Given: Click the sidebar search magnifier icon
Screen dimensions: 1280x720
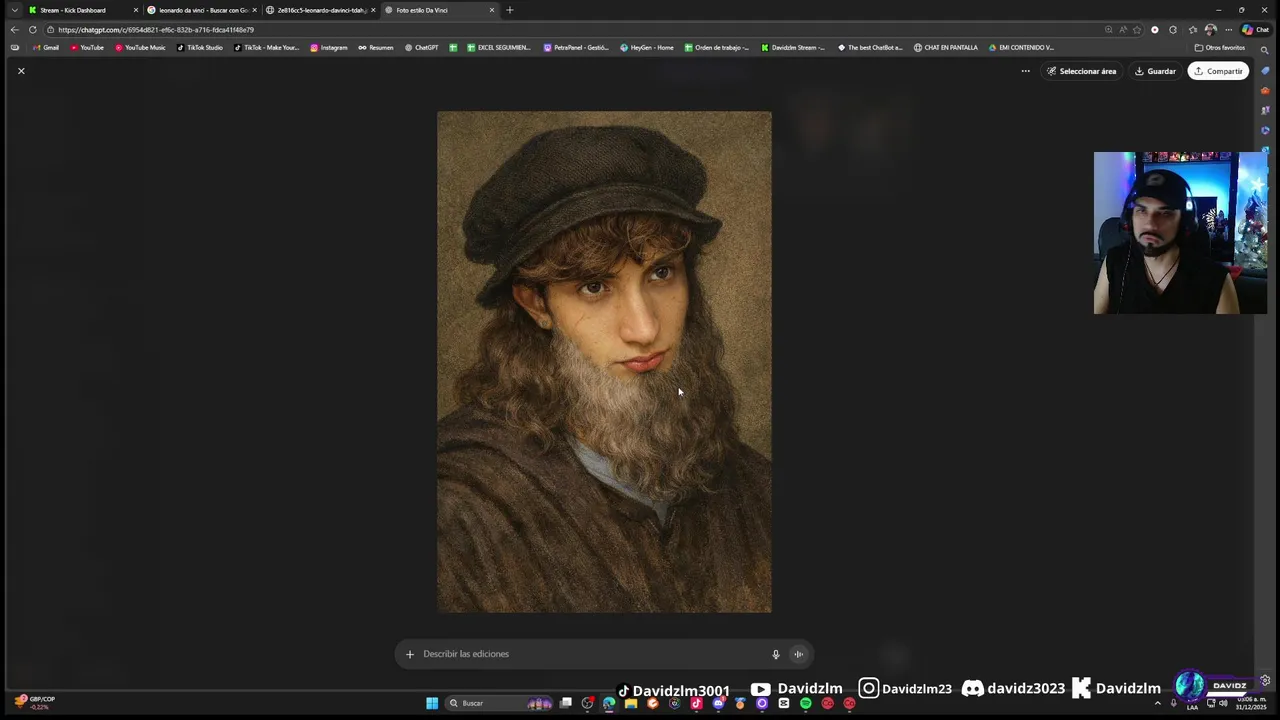Looking at the screenshot, I should pos(1265,50).
